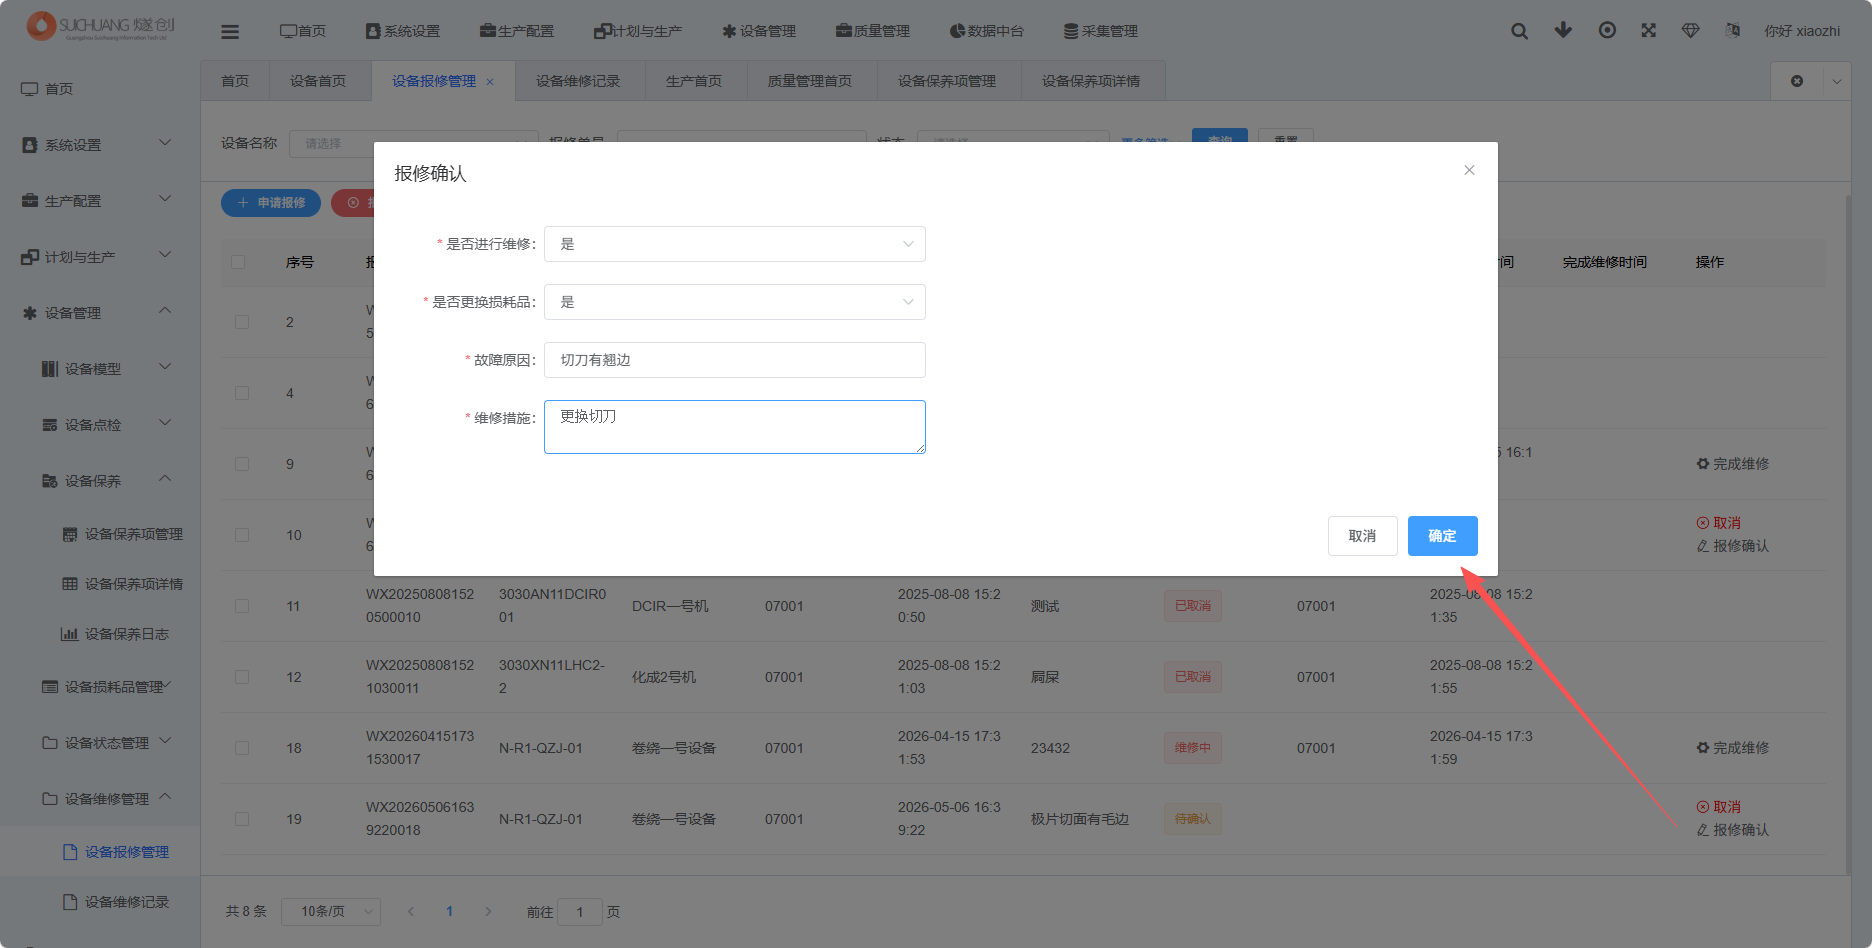The width and height of the screenshot is (1872, 948).
Task: Open the 是否进行维修 dropdown
Action: 735,244
